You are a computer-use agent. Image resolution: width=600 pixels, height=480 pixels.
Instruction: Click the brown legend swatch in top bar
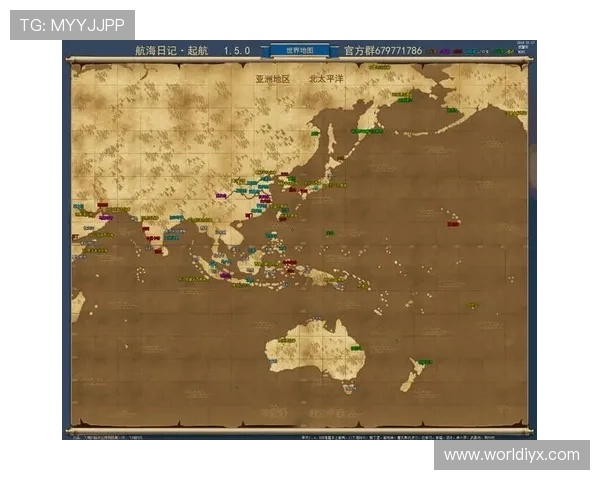tap(432, 51)
